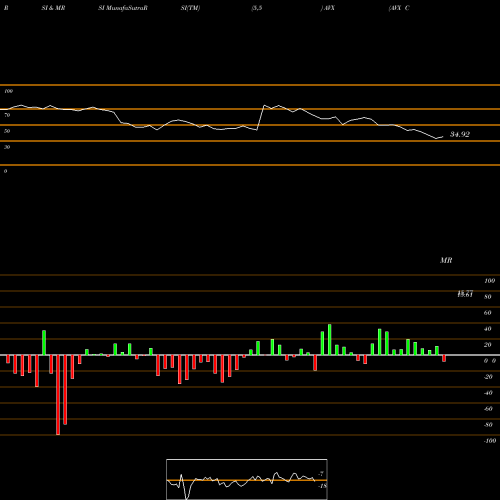Screen dimensions: 500x500
Task: Click the -20 label on MR axis
Action: [x=488, y=377]
